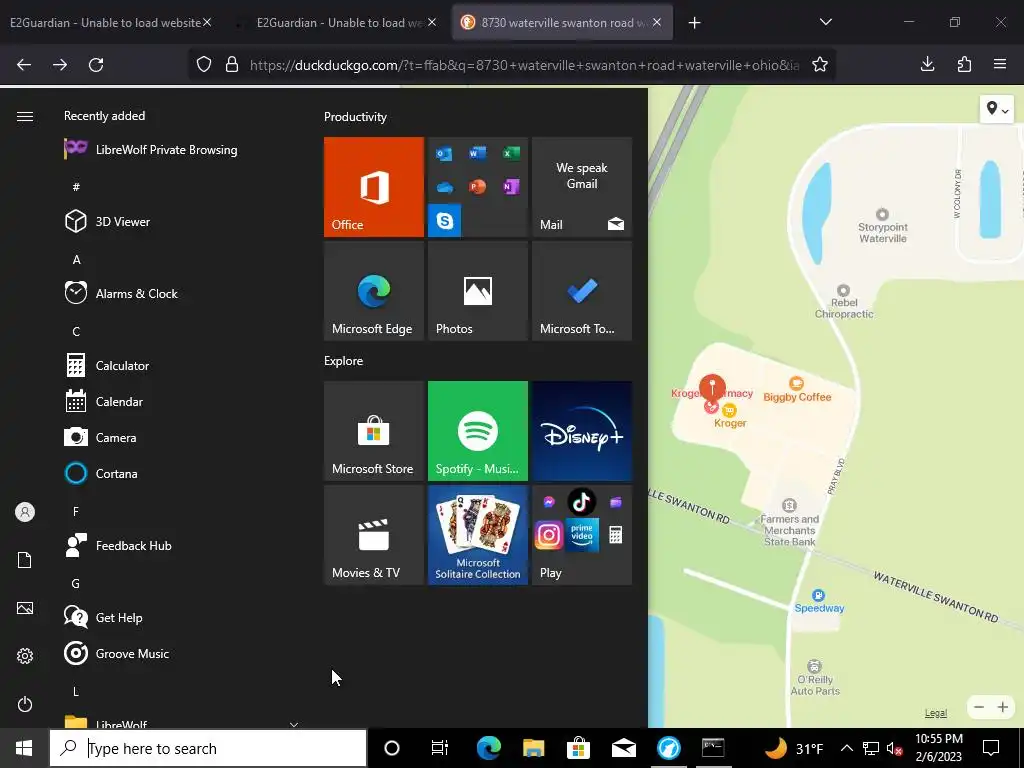Click the Explore group heading

(344, 360)
